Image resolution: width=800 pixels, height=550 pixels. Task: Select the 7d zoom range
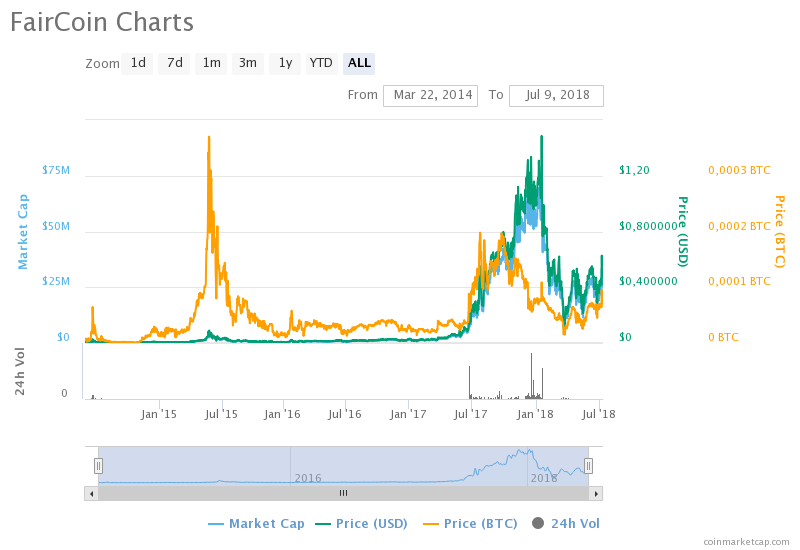click(174, 63)
